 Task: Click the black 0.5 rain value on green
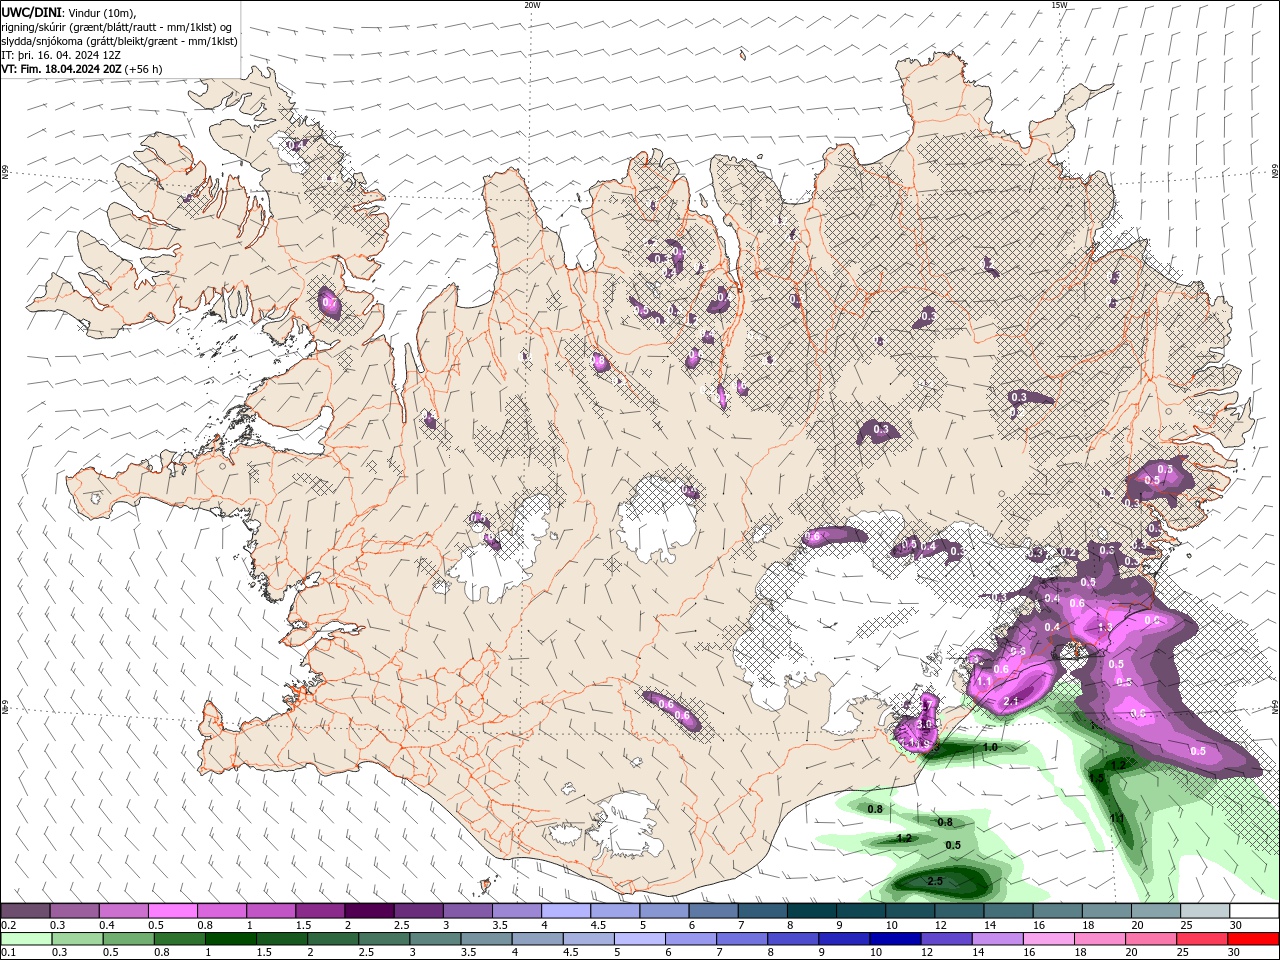pyautogui.click(x=953, y=845)
